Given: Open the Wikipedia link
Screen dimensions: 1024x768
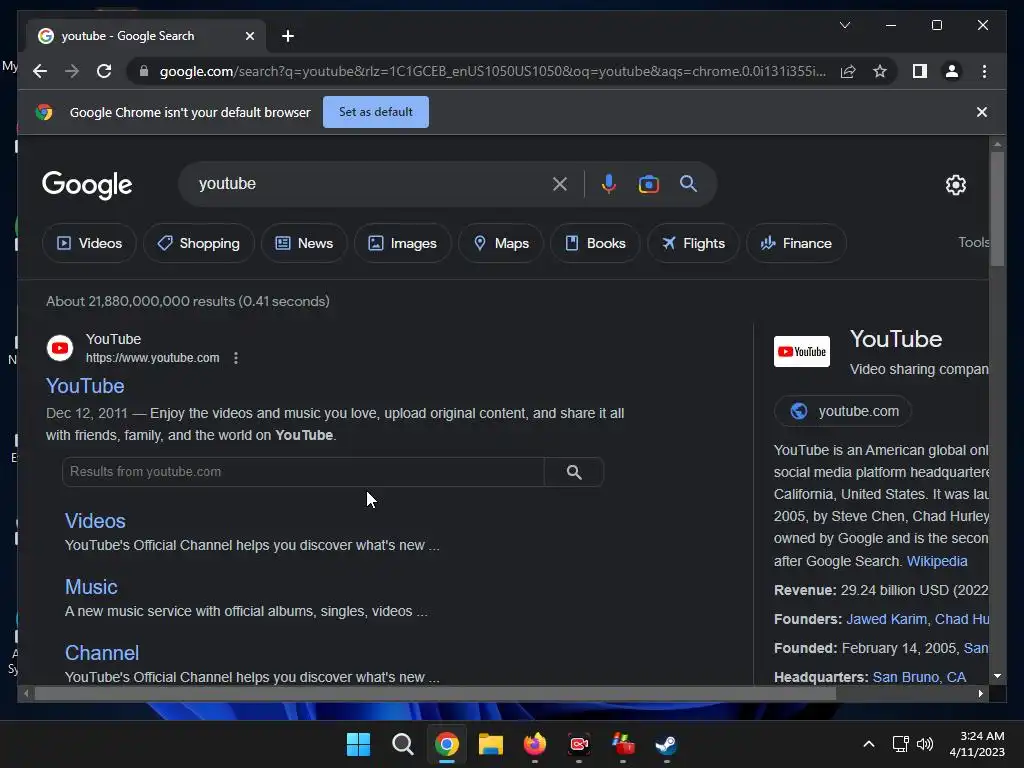Looking at the screenshot, I should click(x=936, y=561).
